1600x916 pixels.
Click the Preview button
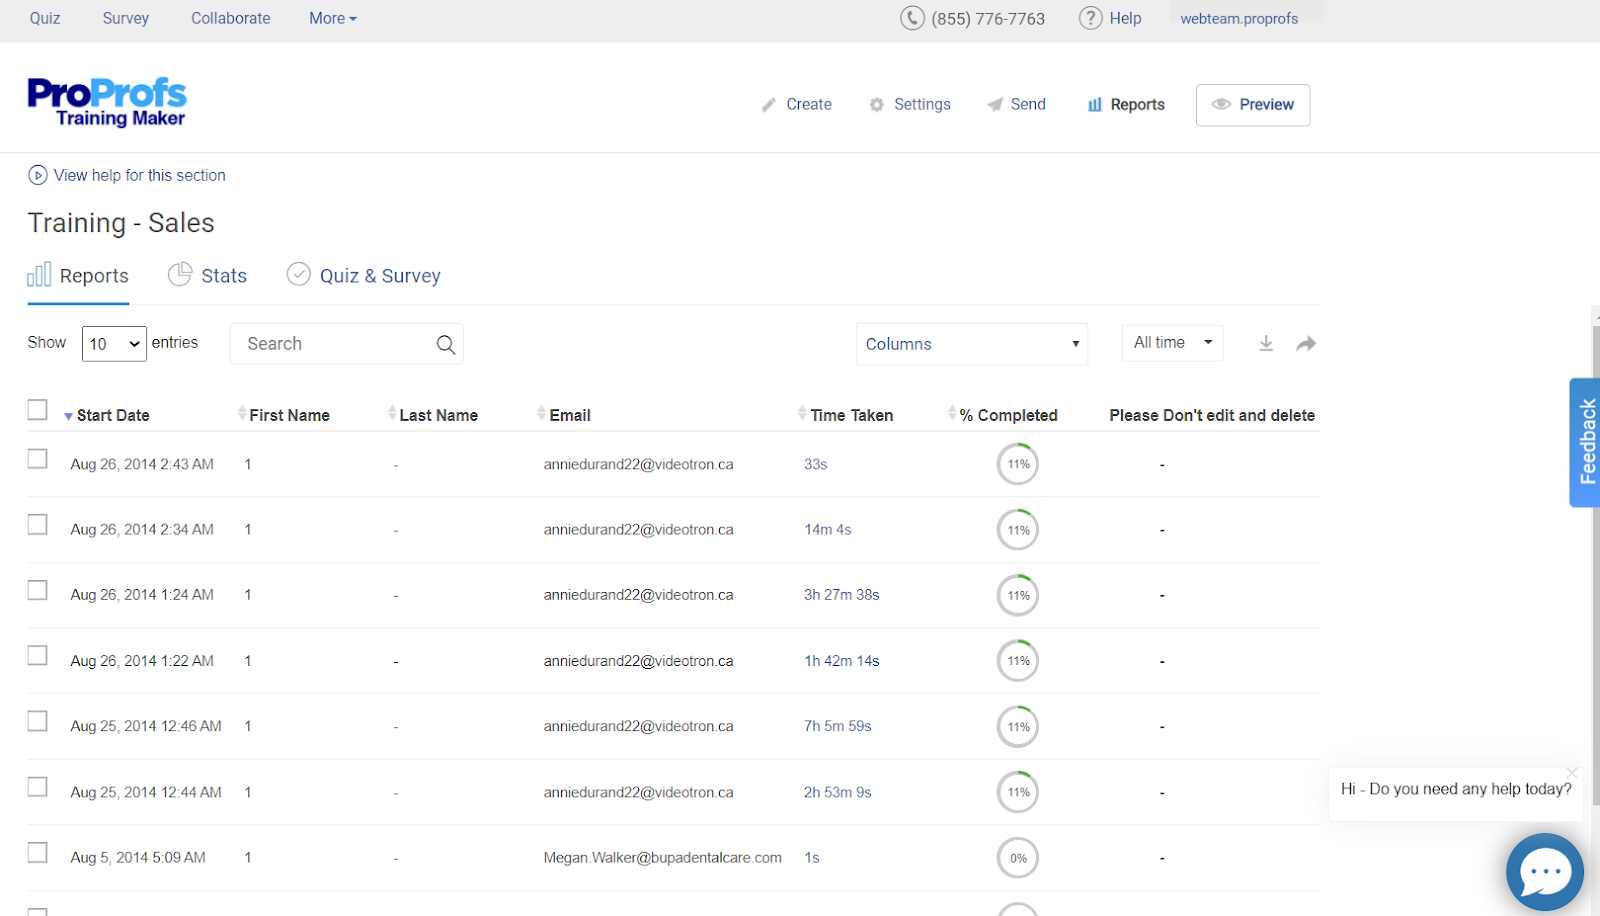(1253, 105)
